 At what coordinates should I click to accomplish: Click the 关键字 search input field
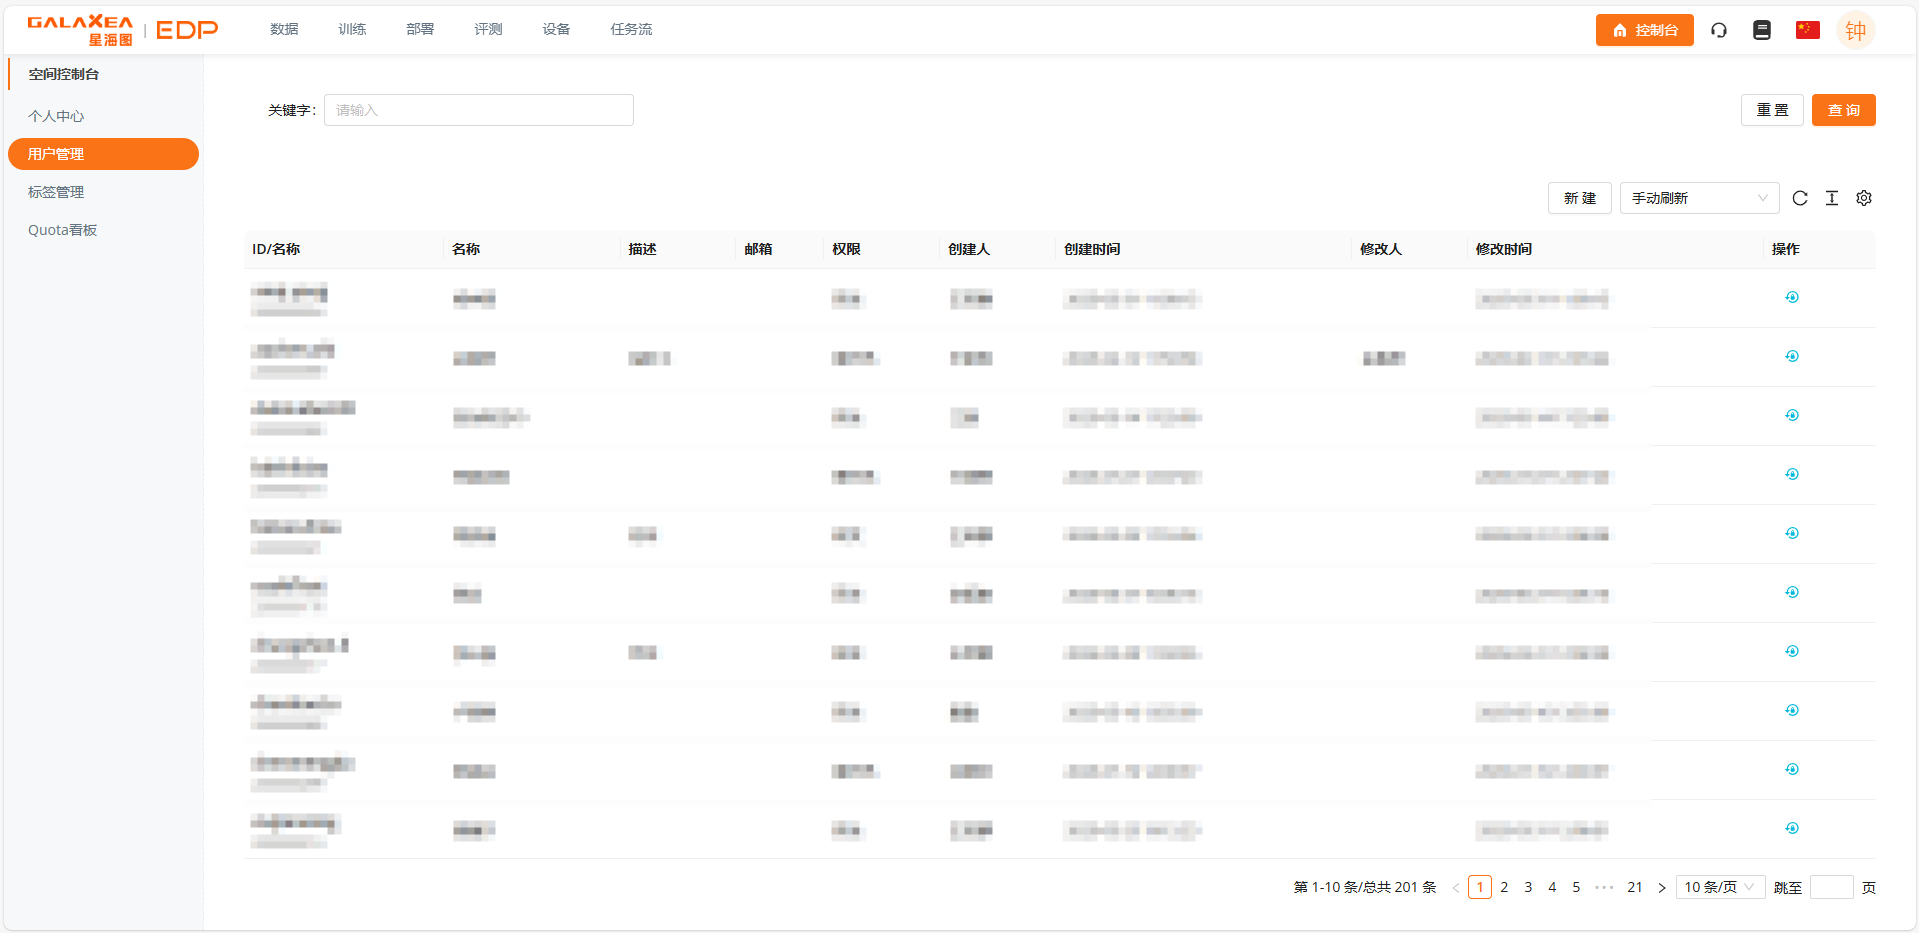(x=478, y=110)
